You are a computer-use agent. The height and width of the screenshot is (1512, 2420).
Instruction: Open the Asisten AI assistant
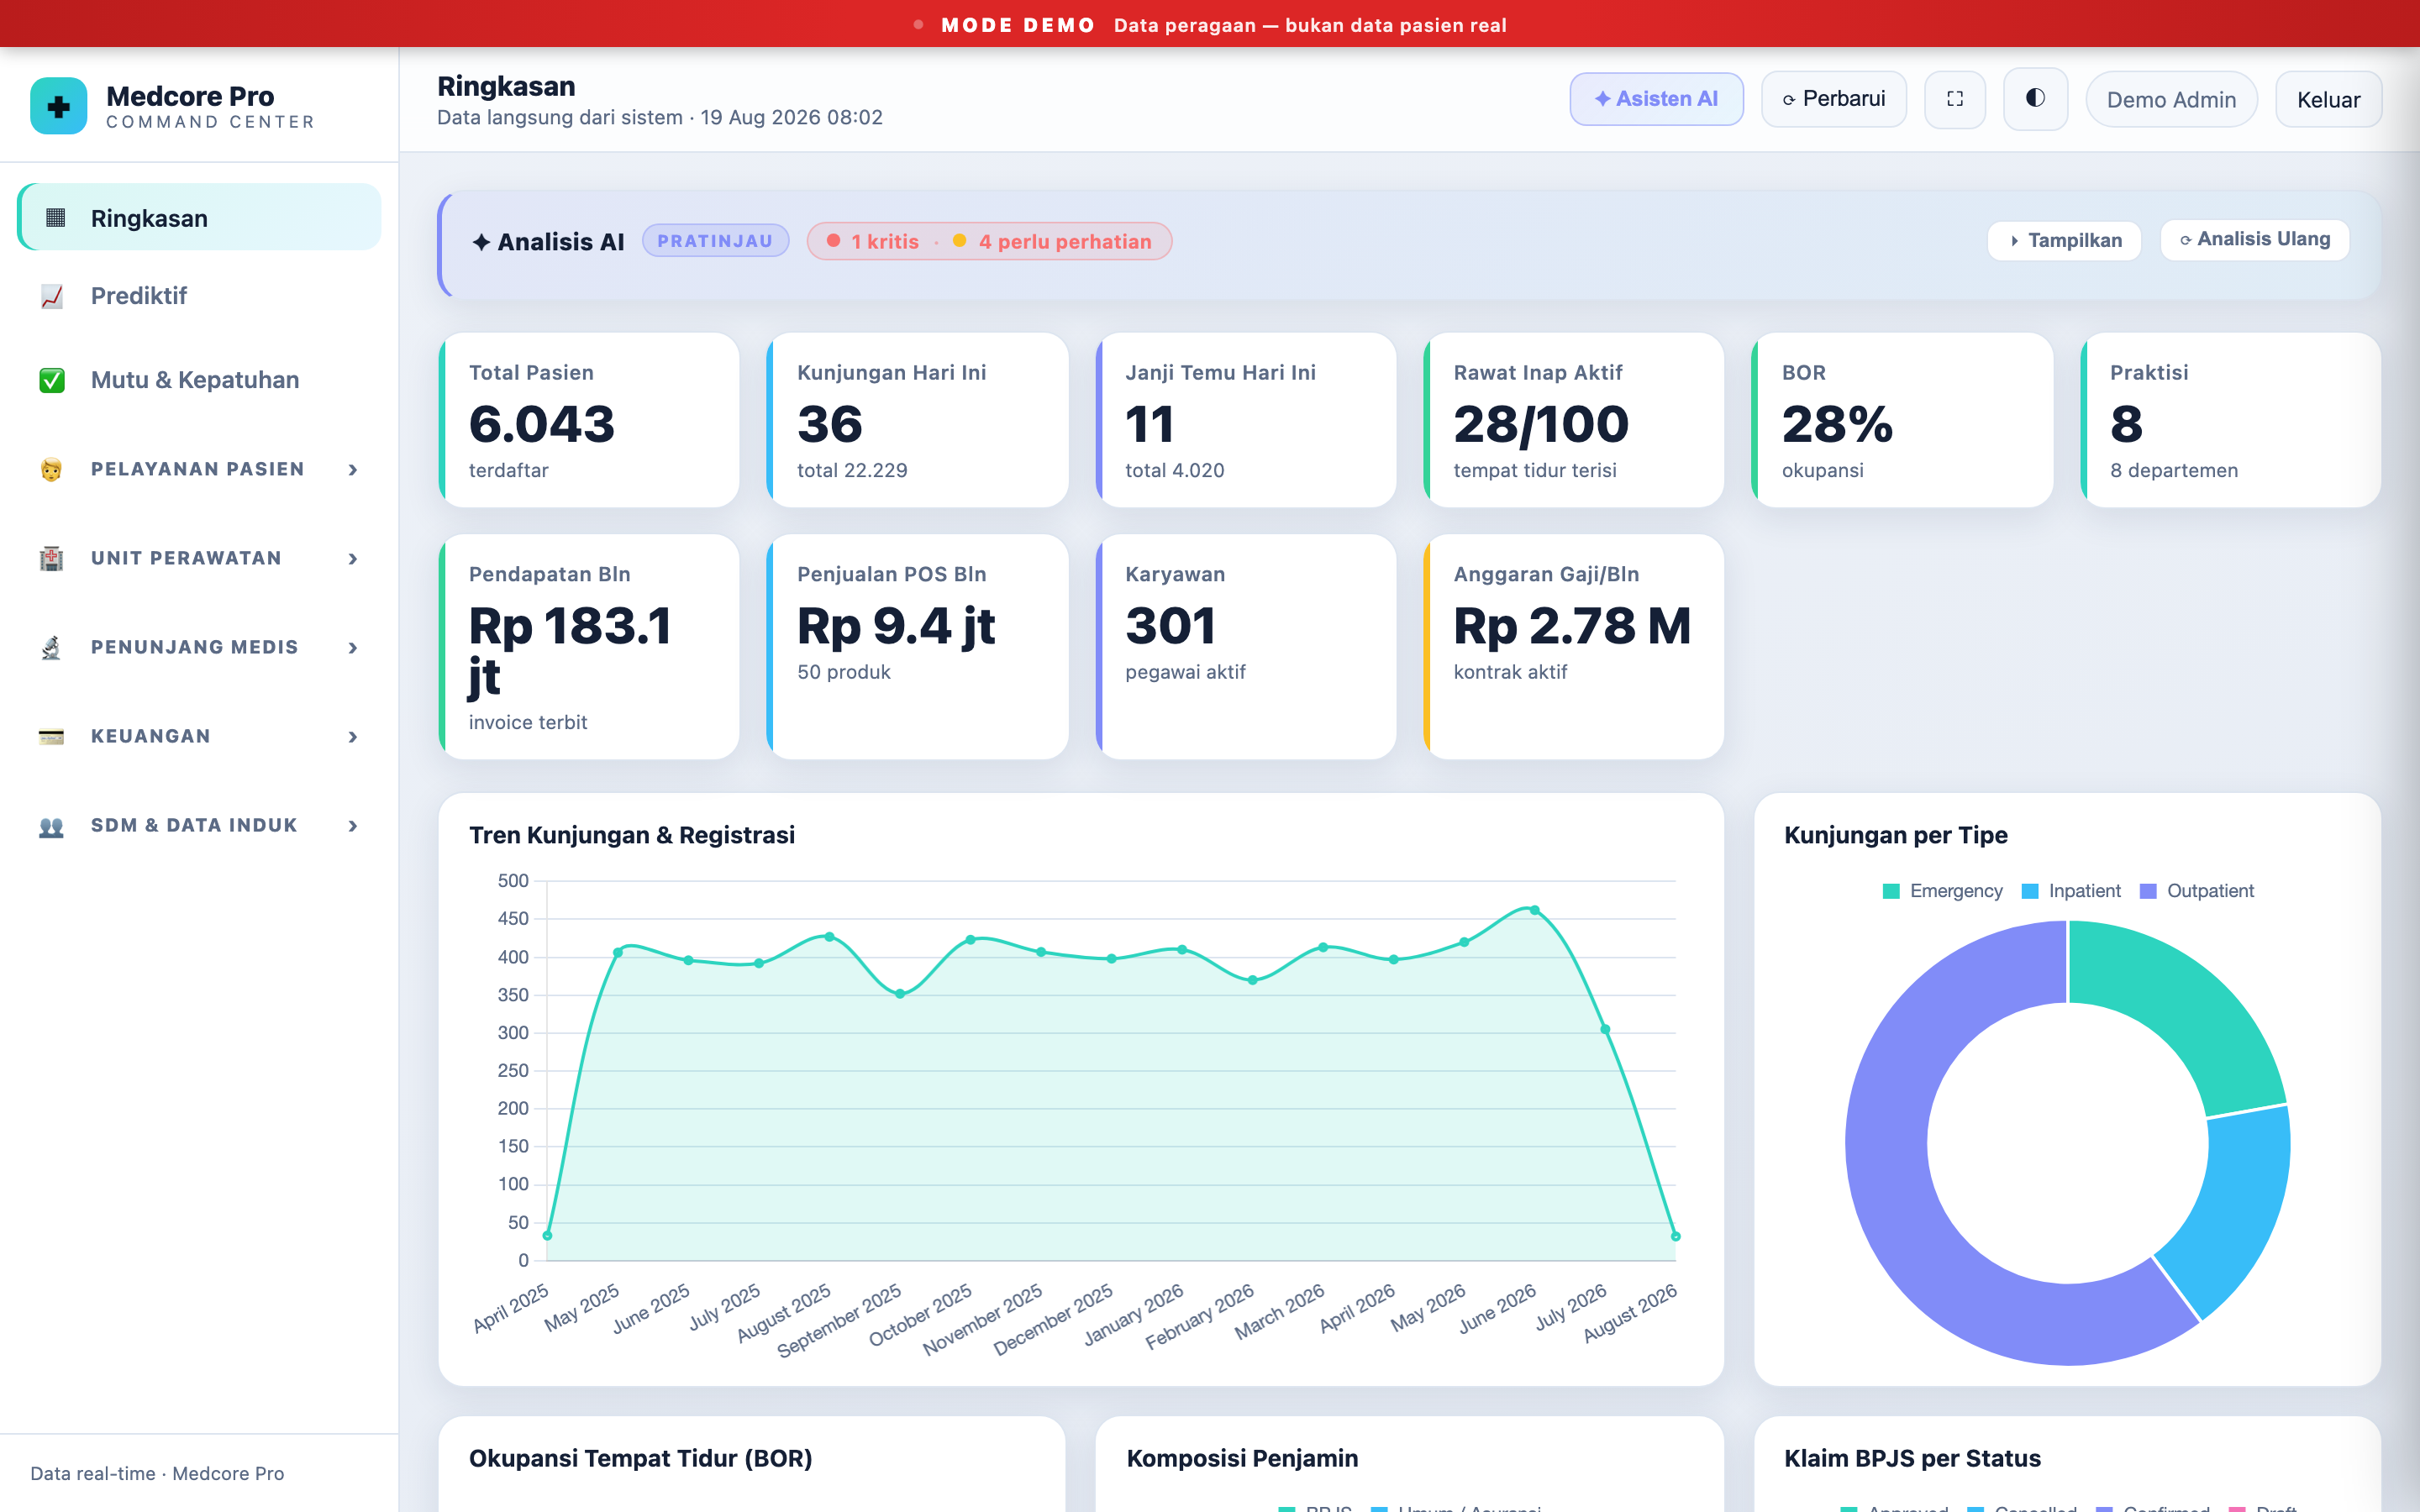tap(1656, 99)
